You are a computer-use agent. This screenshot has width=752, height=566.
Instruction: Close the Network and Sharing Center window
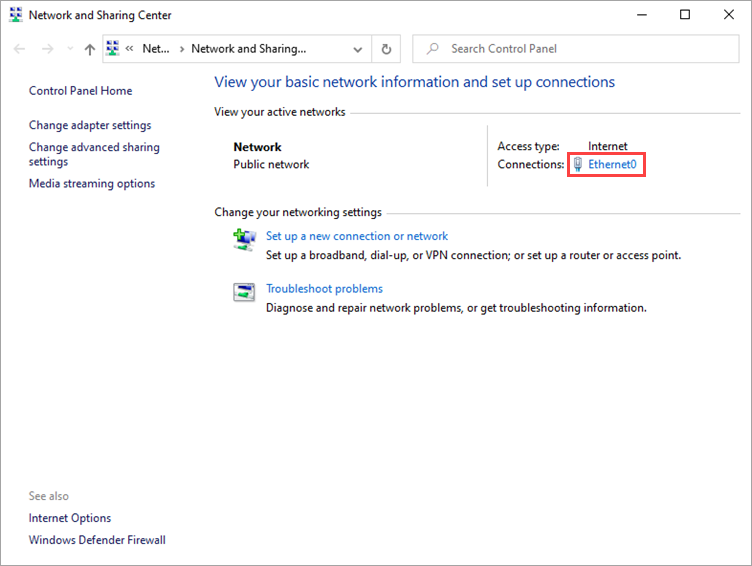tap(728, 15)
